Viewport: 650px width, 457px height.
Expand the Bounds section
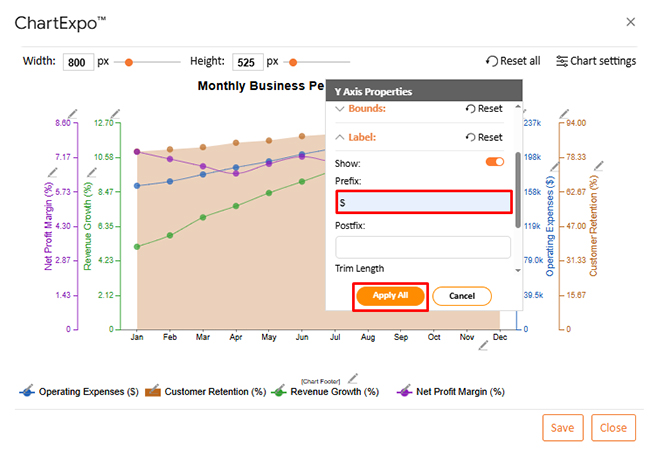tap(340, 108)
